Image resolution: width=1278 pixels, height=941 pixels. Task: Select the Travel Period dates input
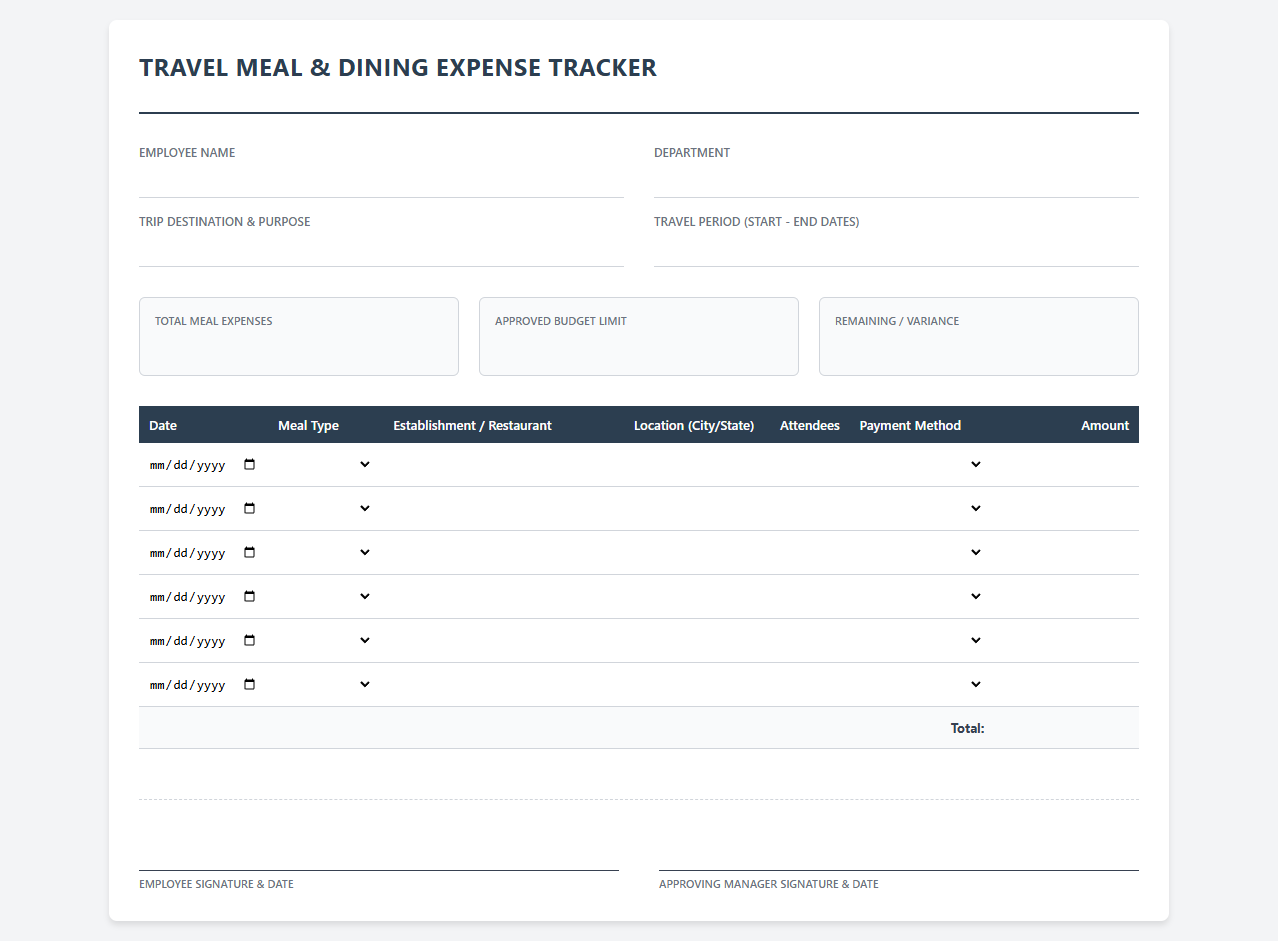point(896,250)
